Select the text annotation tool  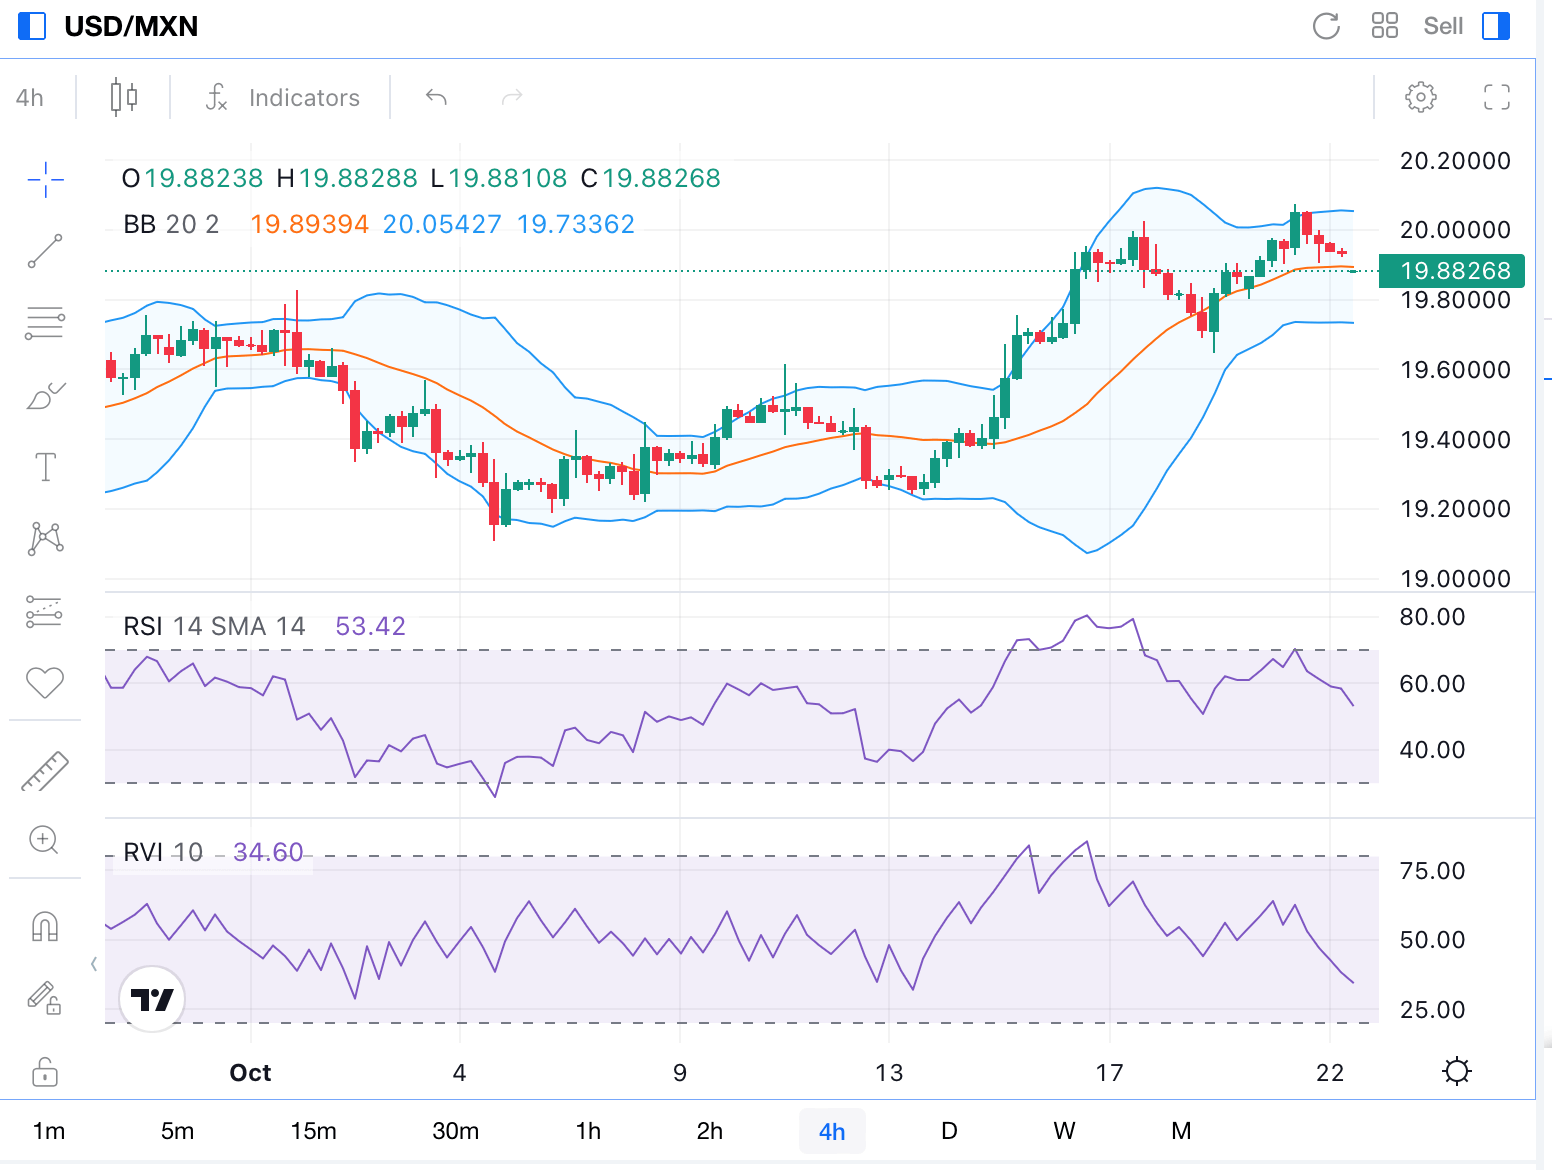coord(45,467)
